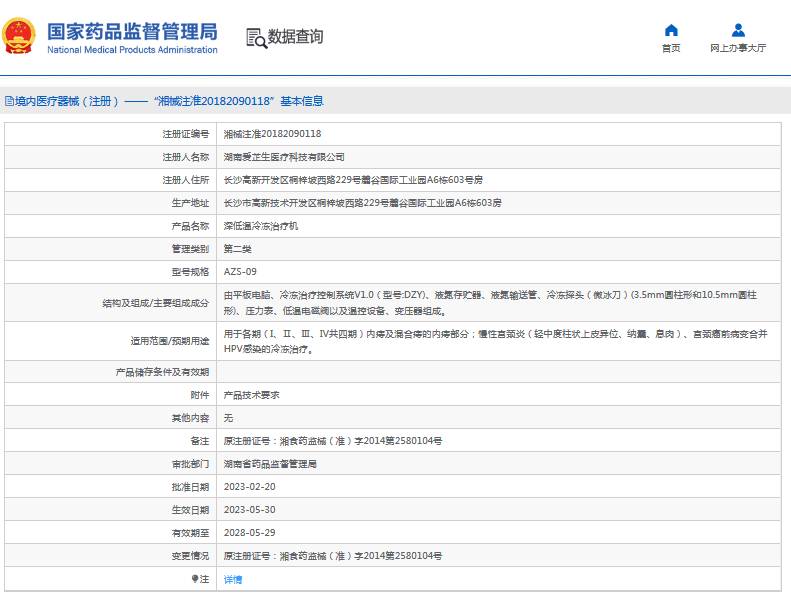791x600 pixels.
Task: Go to home page via house icon
Action: 671,30
